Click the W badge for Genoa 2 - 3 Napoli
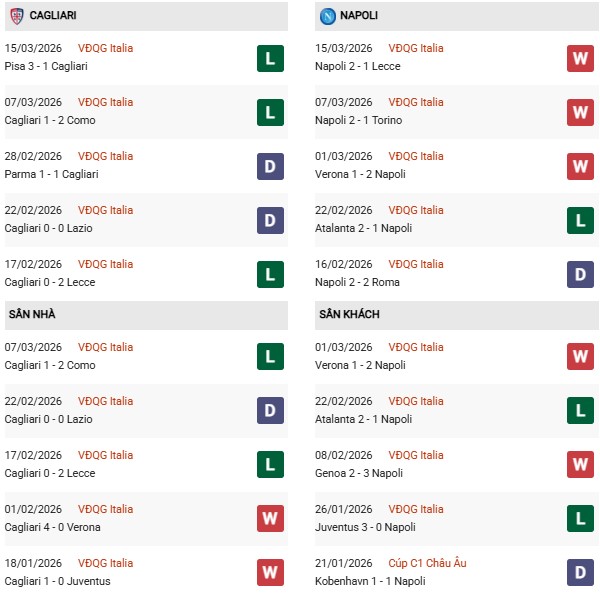This screenshot has width=600, height=594. click(x=580, y=465)
